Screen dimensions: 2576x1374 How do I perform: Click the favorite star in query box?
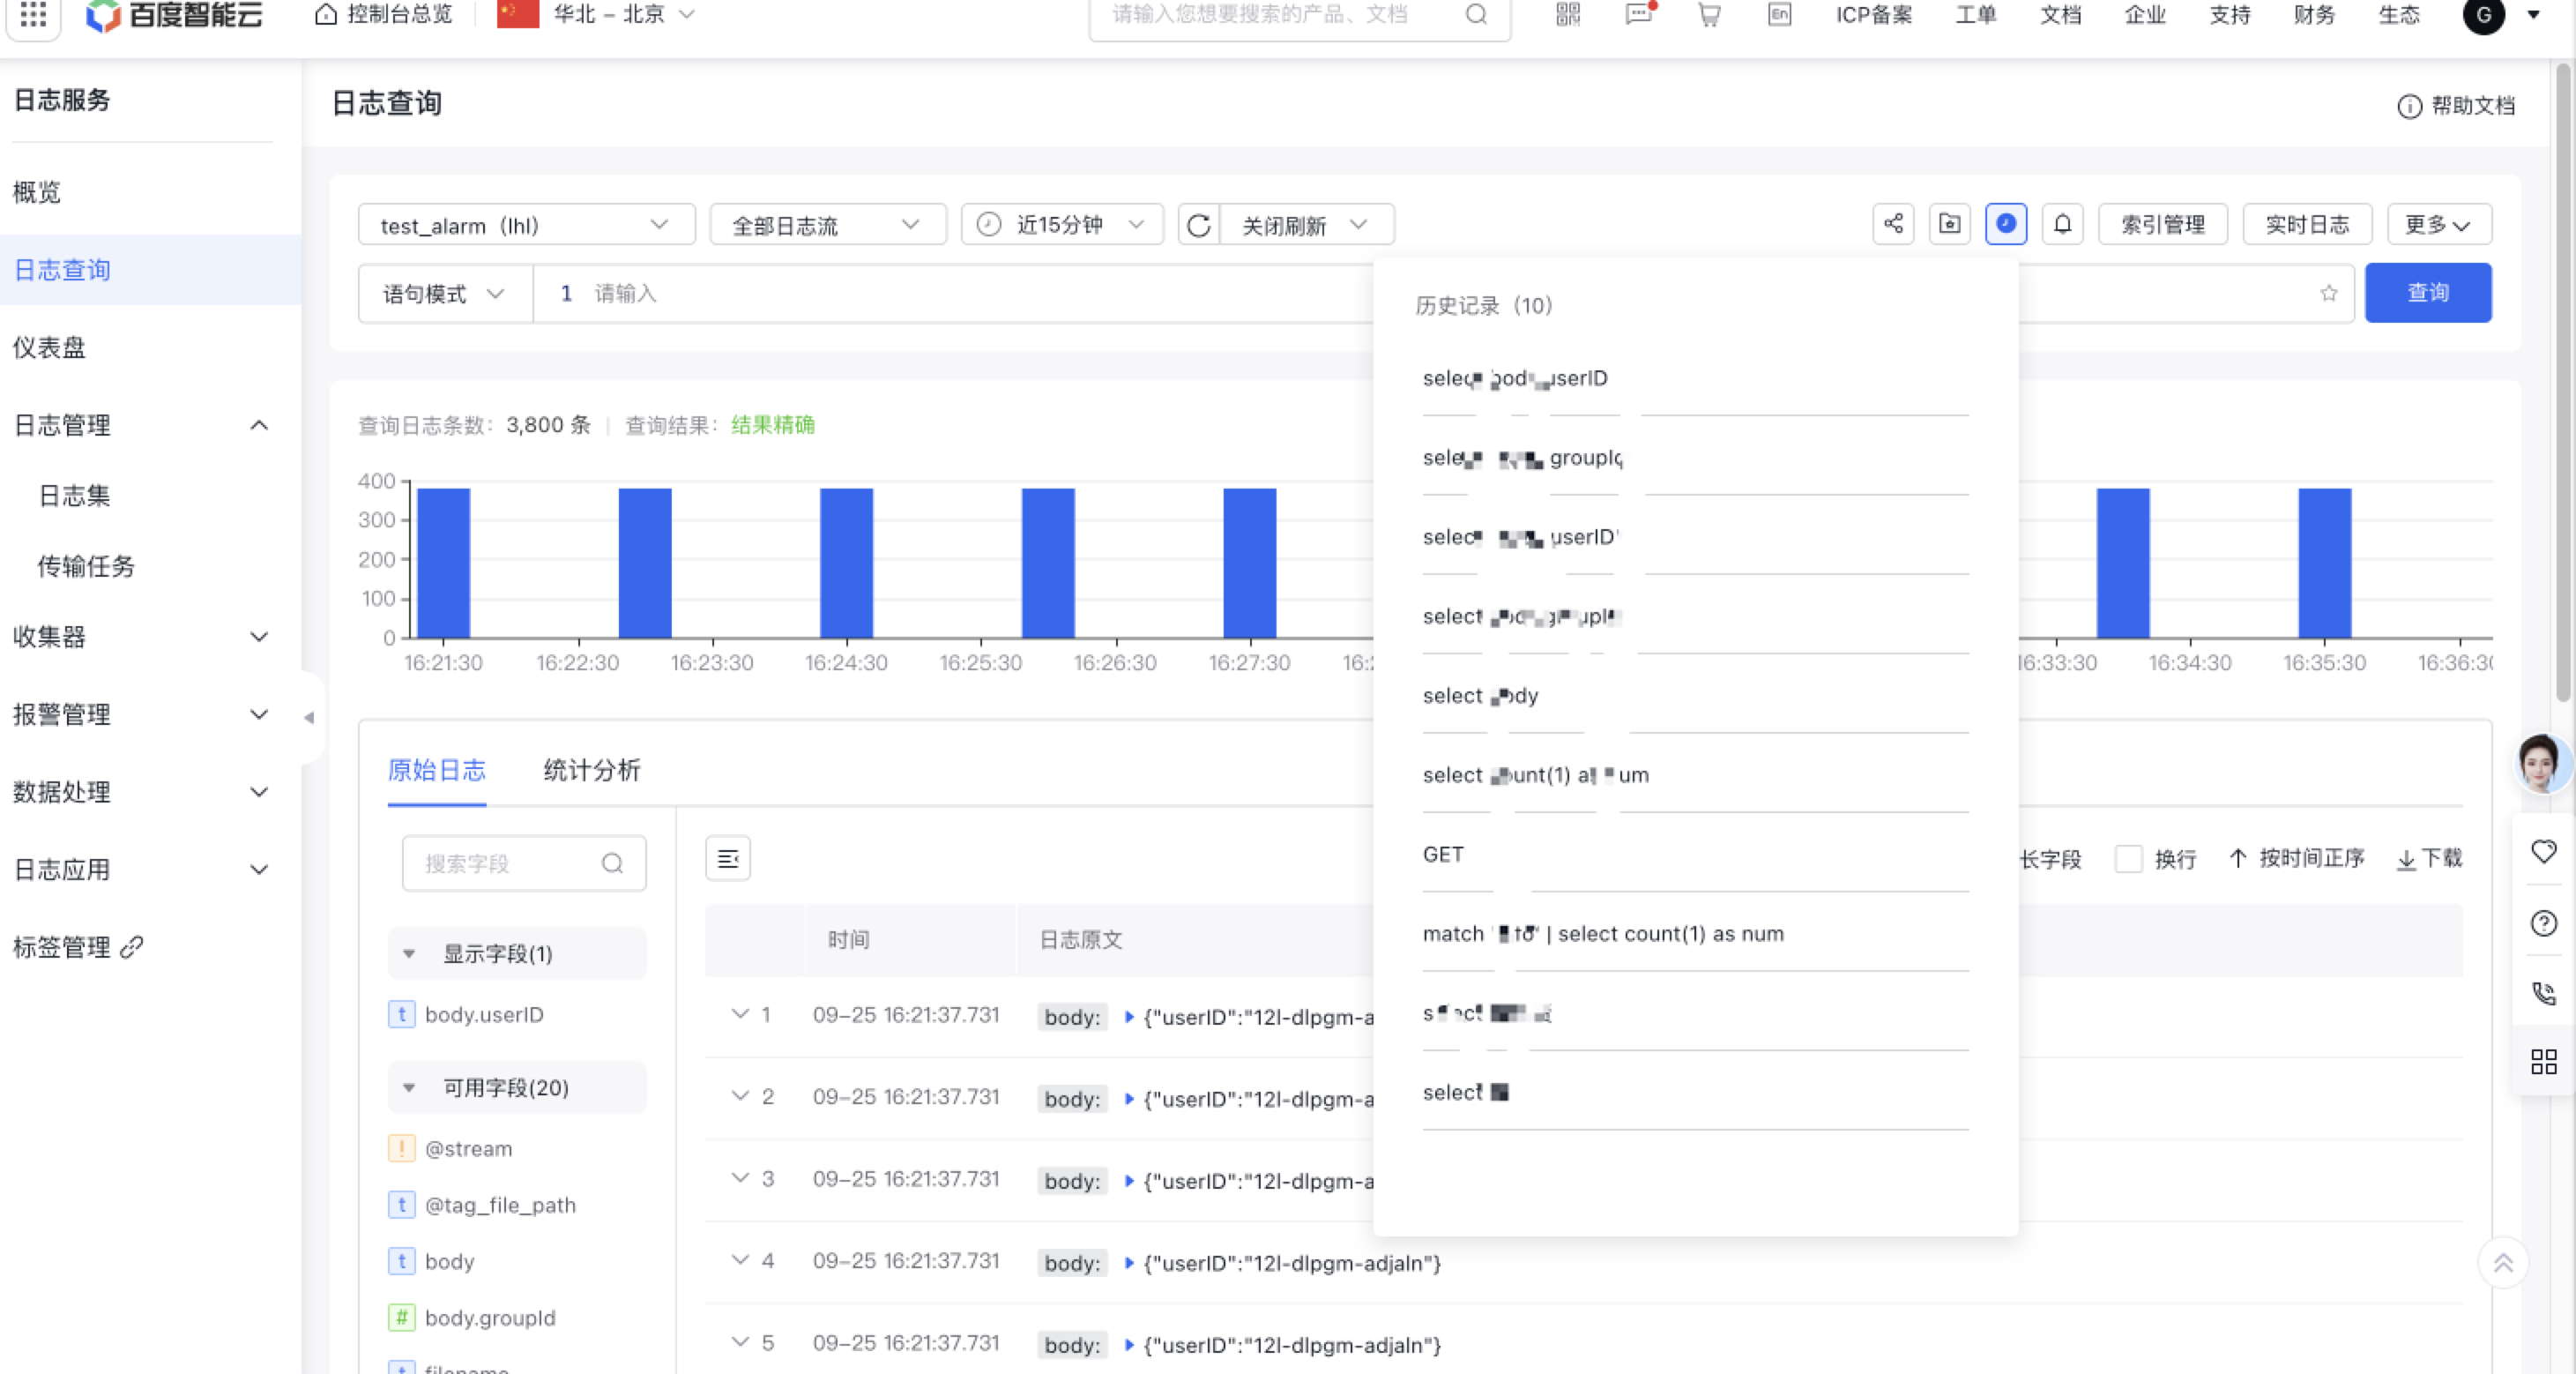point(2329,293)
